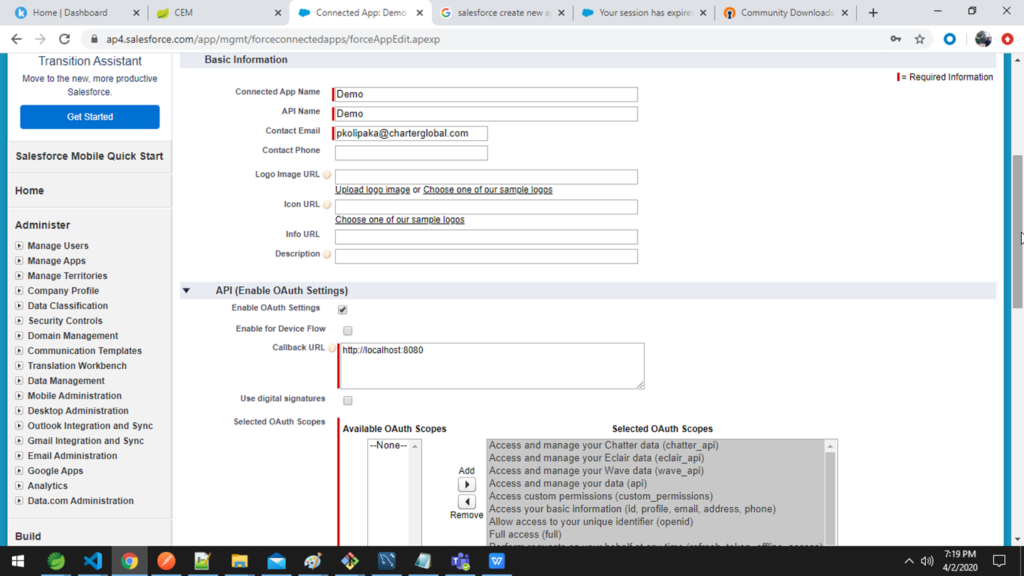Open Home in the sidebar
The width and height of the screenshot is (1024, 576).
[x=29, y=191]
